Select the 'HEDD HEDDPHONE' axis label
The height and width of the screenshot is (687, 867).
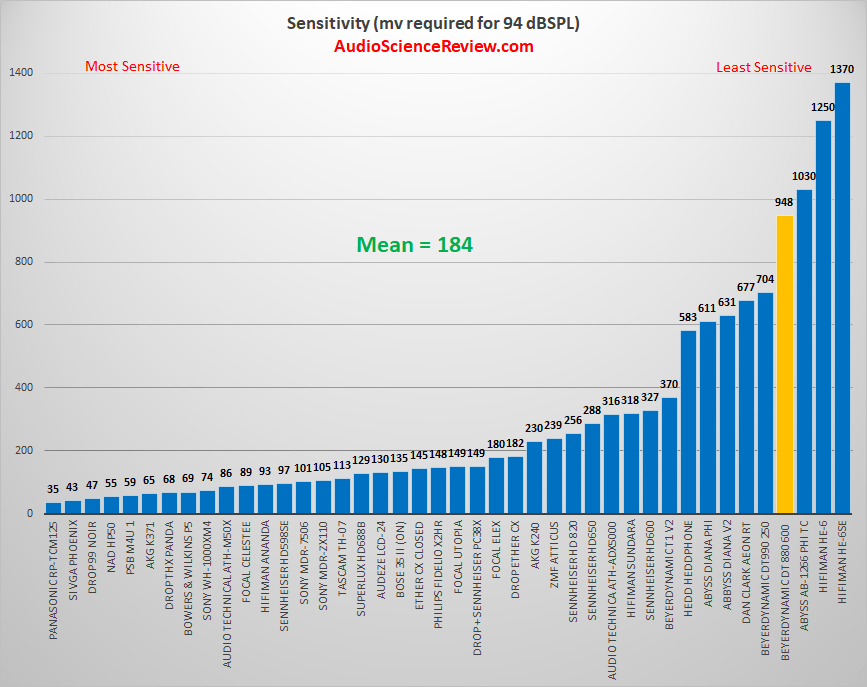click(688, 569)
